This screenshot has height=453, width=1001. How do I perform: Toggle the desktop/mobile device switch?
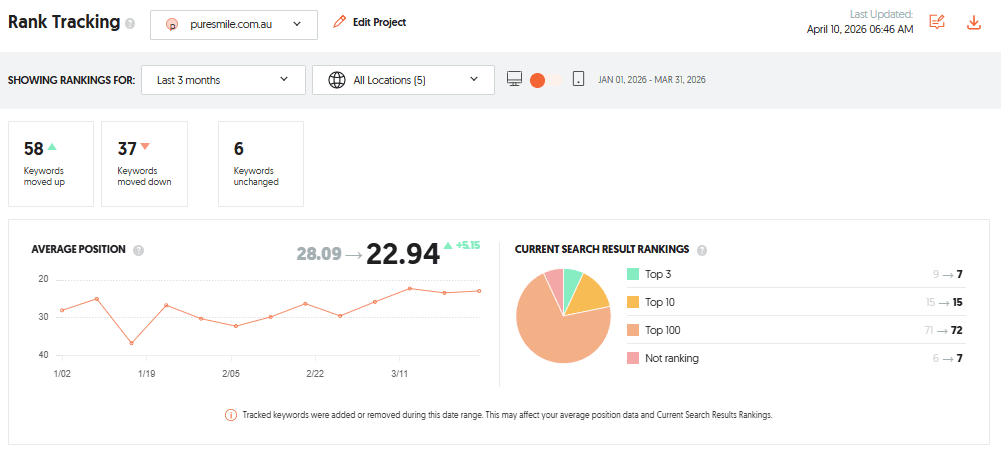pyautogui.click(x=546, y=80)
